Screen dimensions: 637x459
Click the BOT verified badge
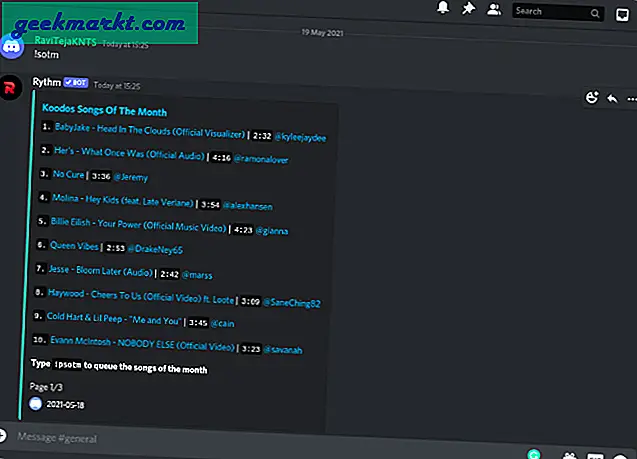click(76, 82)
